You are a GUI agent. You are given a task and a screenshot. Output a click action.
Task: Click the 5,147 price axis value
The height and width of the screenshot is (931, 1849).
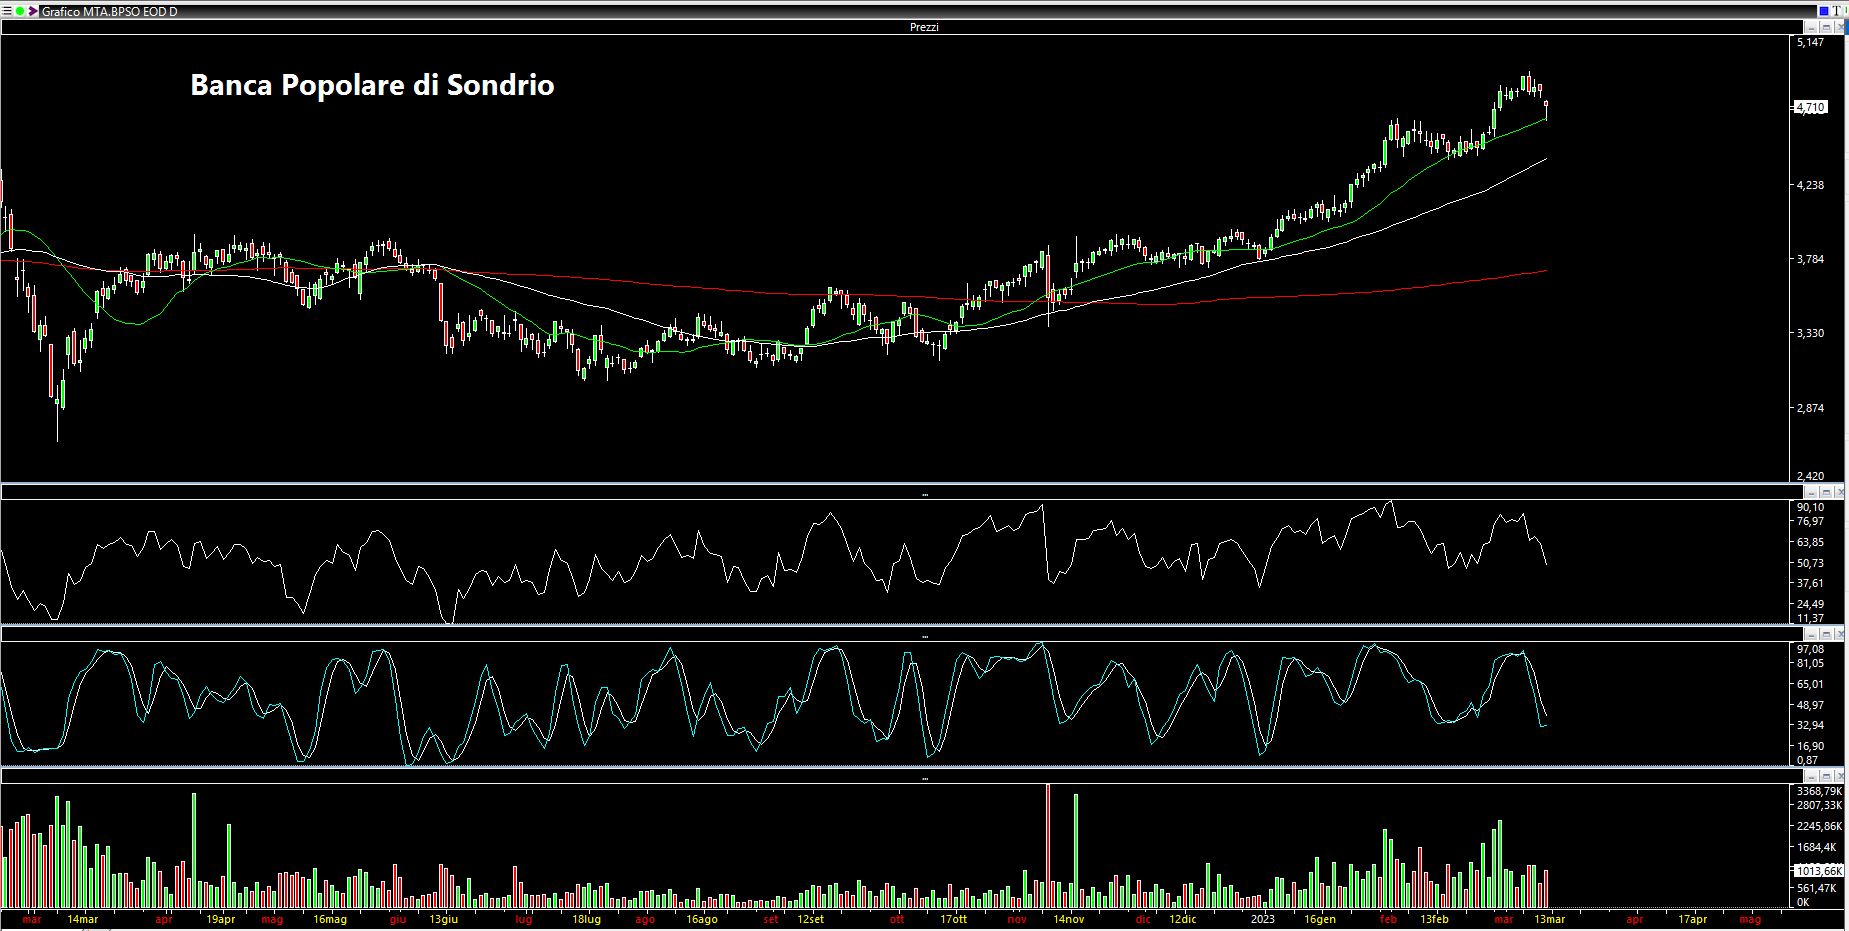click(1811, 42)
